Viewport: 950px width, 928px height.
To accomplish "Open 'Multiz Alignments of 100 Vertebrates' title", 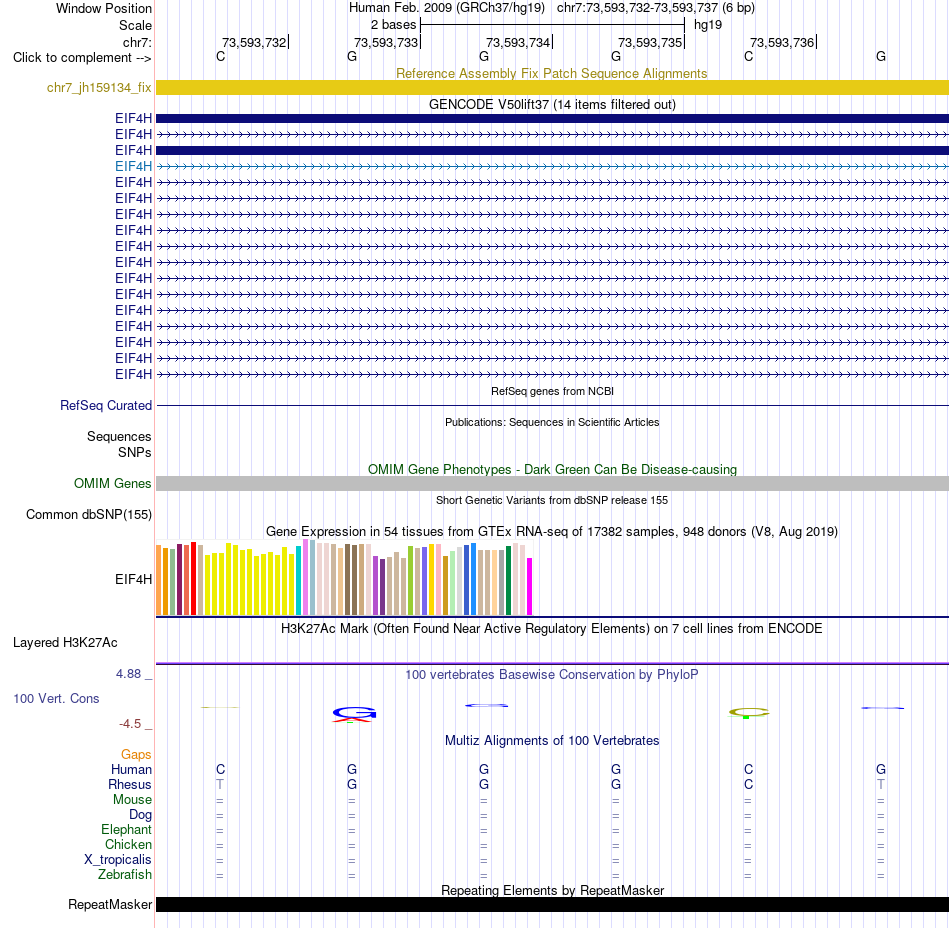I will click(552, 740).
